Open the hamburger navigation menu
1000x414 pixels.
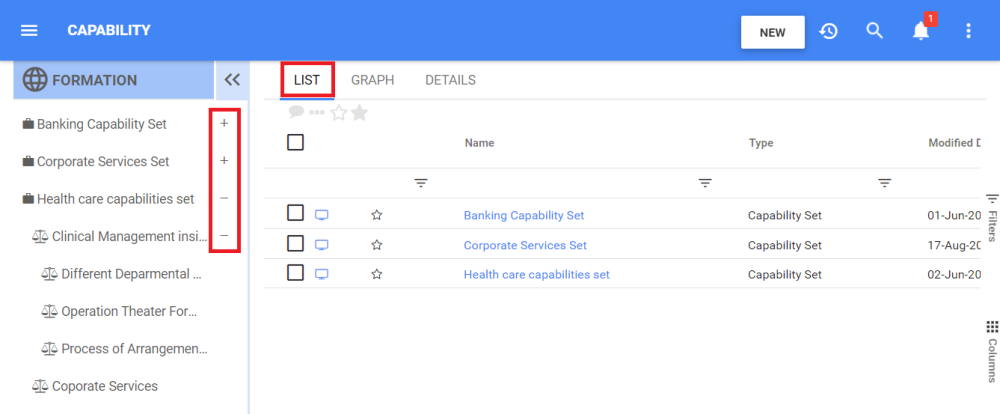pos(29,31)
